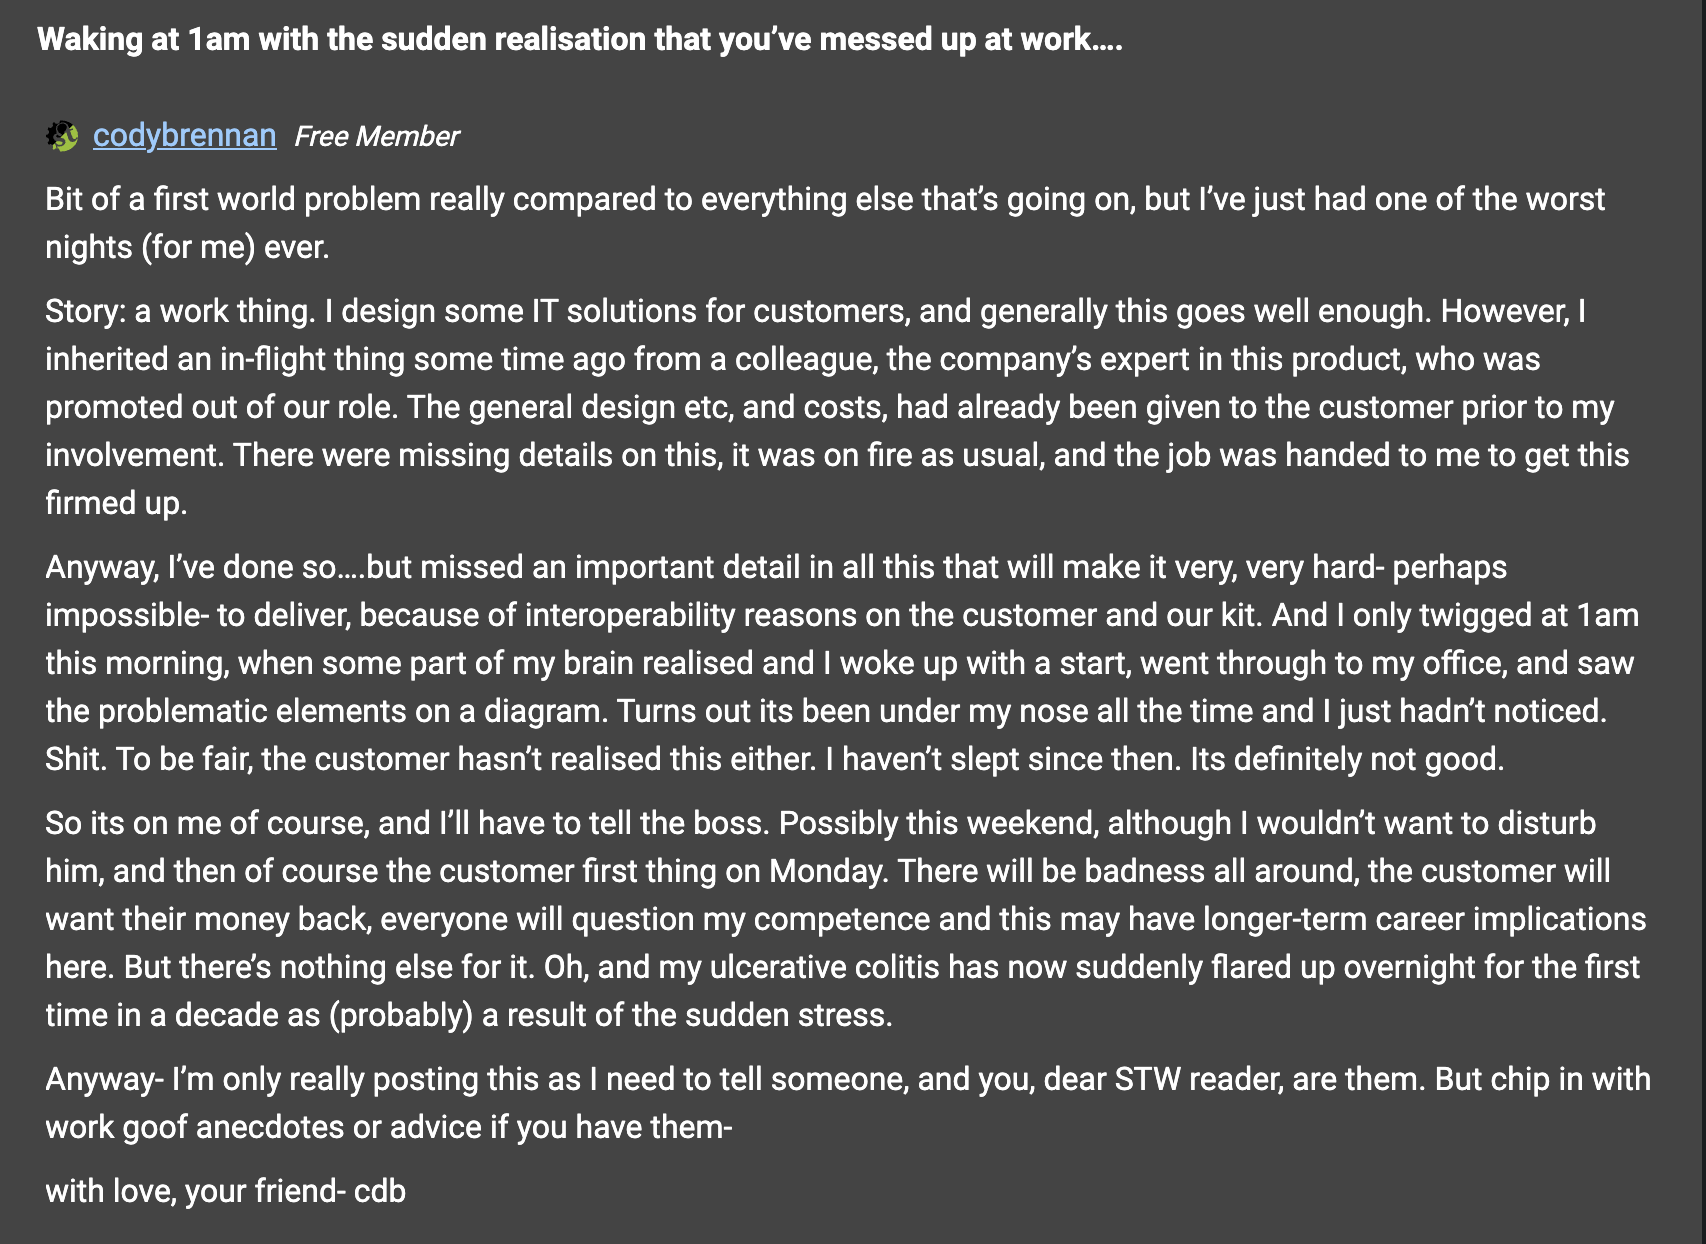1706x1244 pixels.
Task: Click the paragraph starting "Anyway, I've done so"
Action: [x=841, y=663]
